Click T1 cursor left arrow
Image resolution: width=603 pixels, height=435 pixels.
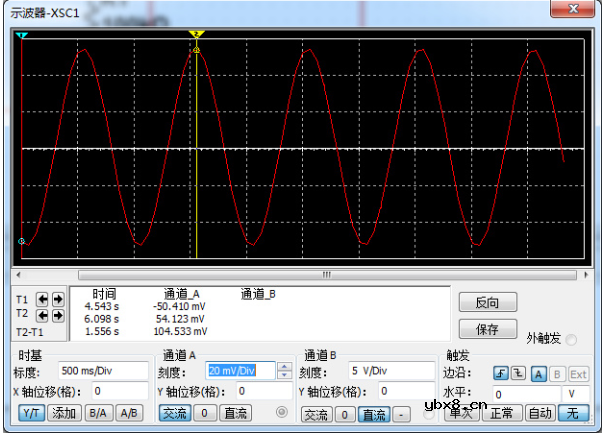click(x=43, y=298)
